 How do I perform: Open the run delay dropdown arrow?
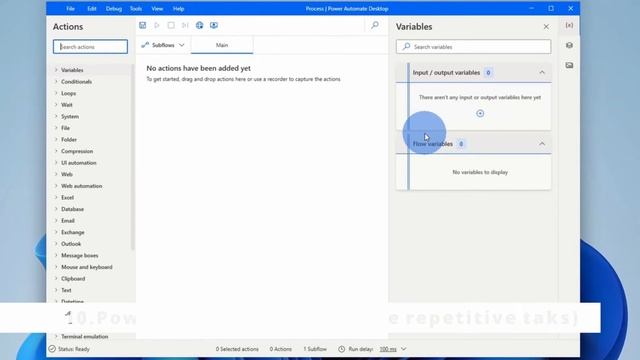pyautogui.click(x=403, y=349)
